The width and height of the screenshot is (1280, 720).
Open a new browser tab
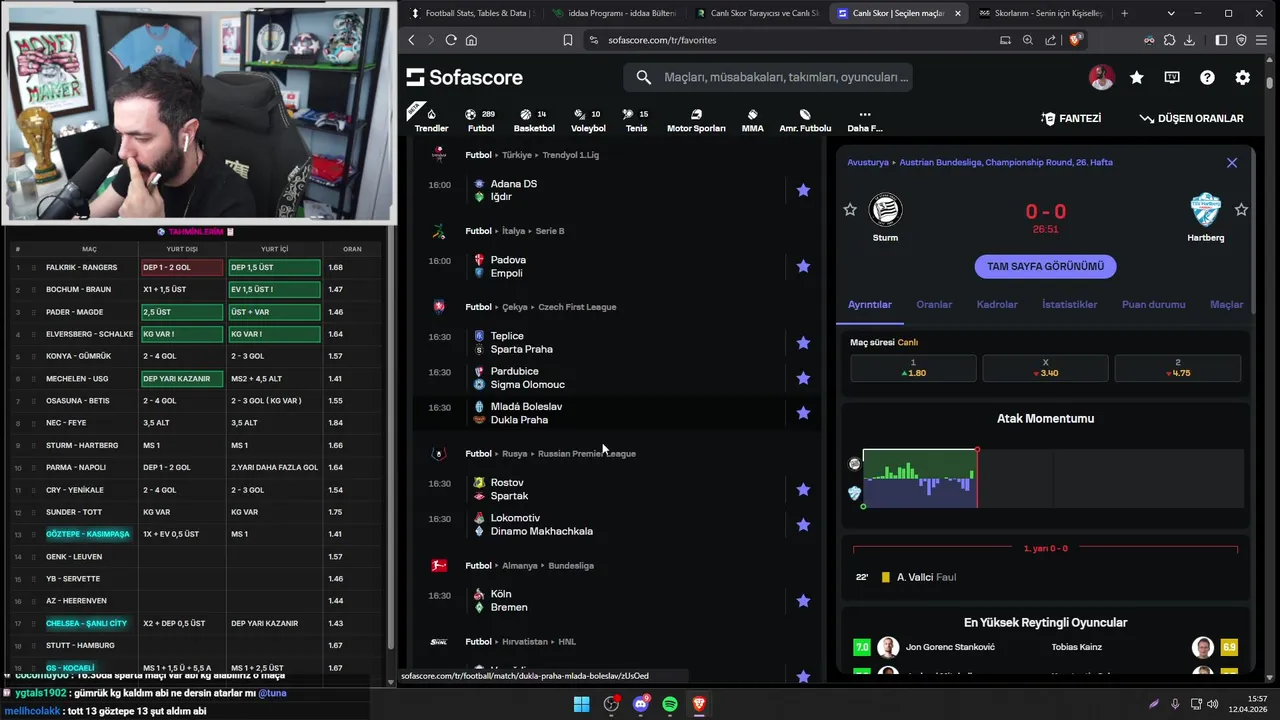point(1125,13)
